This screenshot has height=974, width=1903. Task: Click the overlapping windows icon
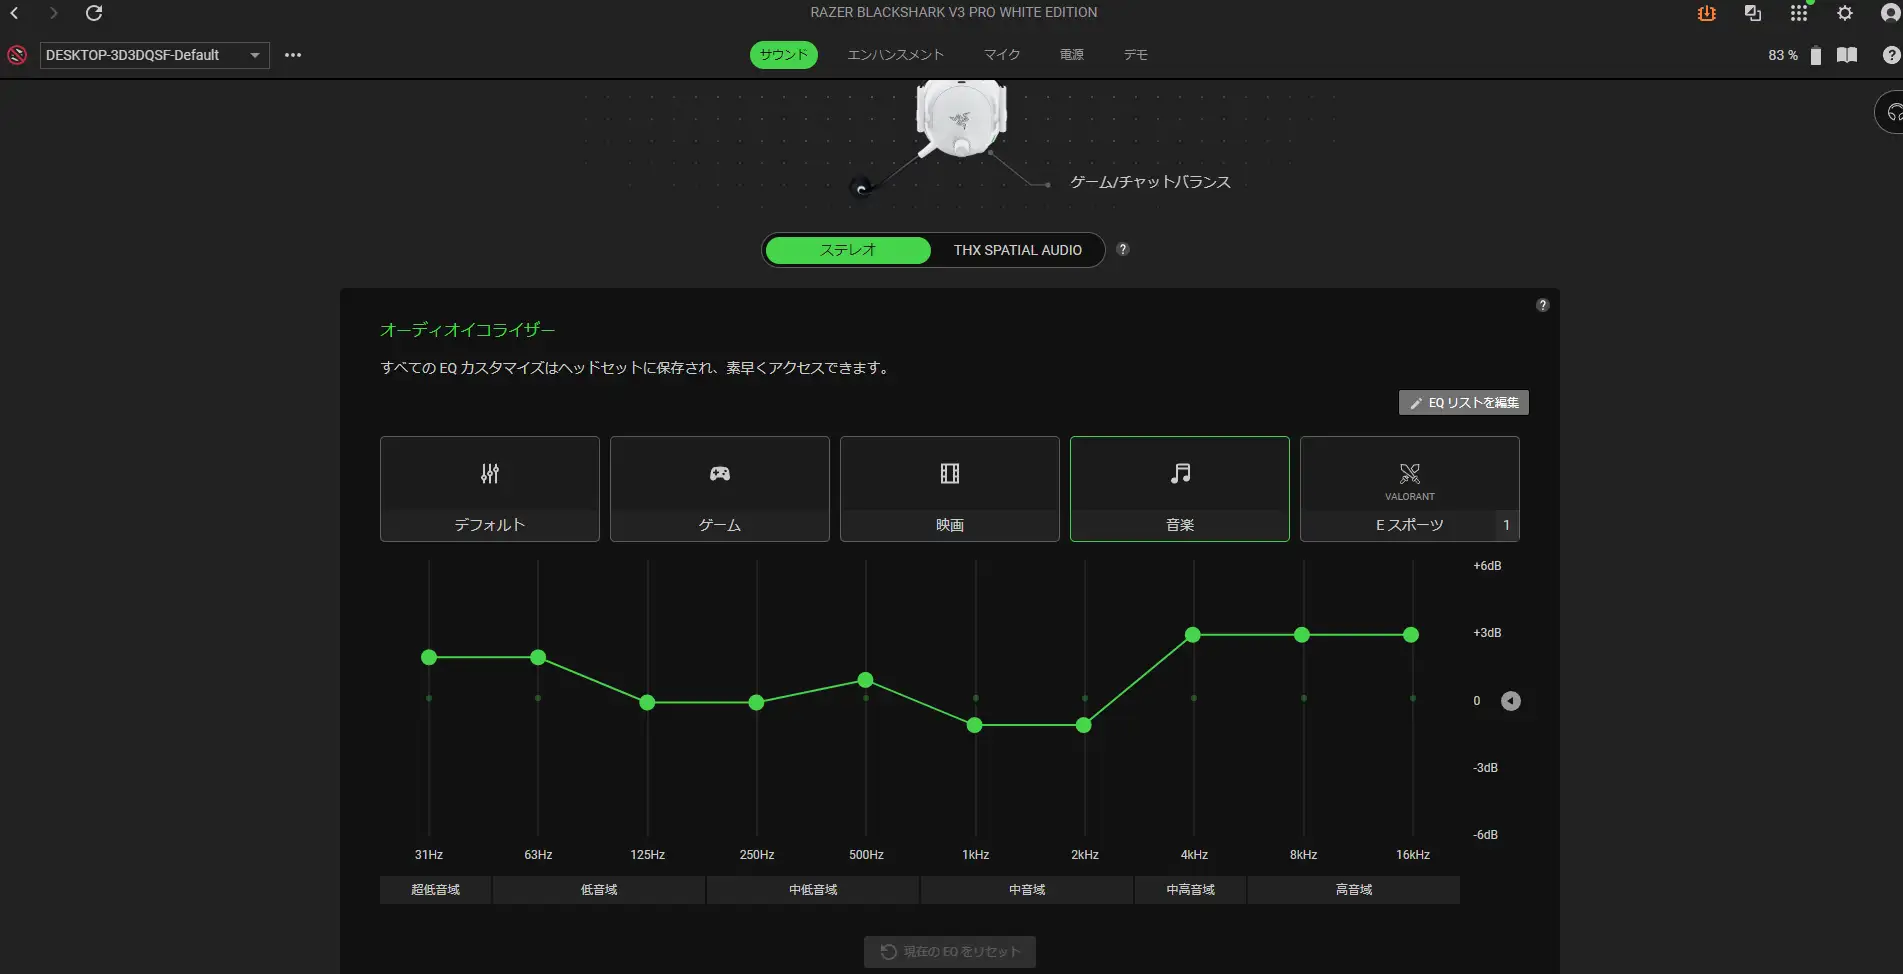point(1753,13)
